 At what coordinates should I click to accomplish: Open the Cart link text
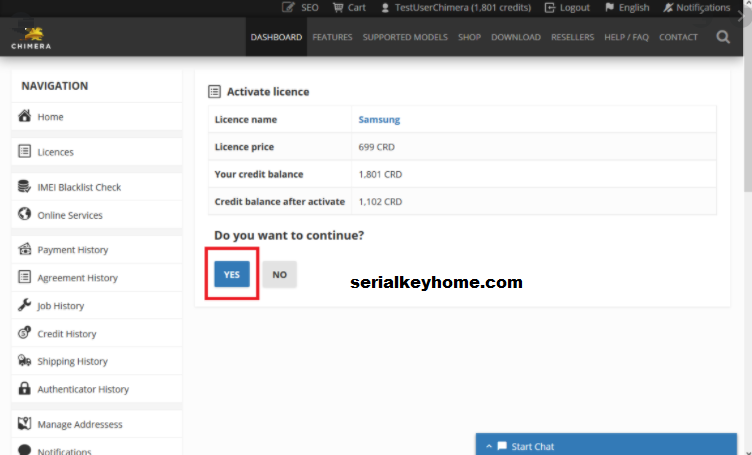356,8
